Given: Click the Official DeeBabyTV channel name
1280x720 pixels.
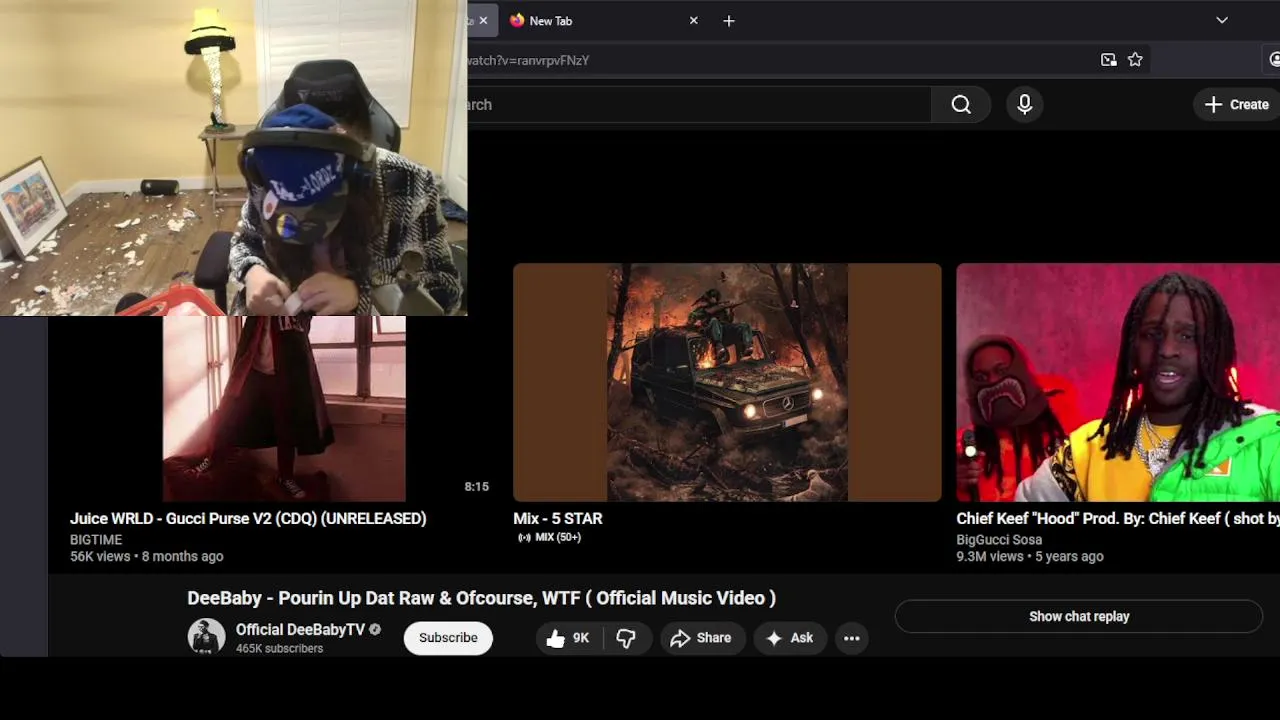Looking at the screenshot, I should (300, 629).
